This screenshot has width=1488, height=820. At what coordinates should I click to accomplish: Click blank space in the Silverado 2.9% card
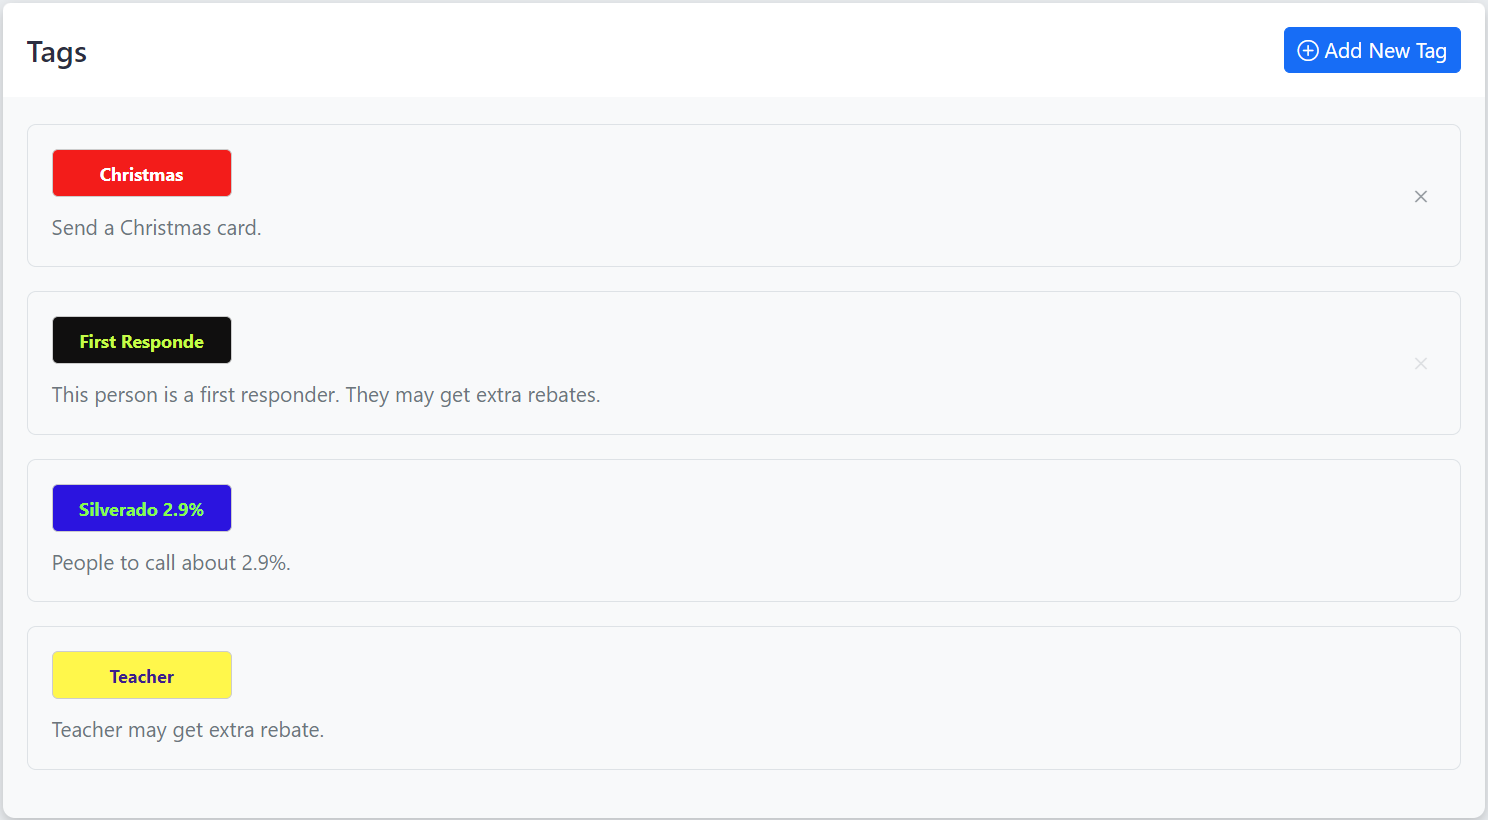pyautogui.click(x=800, y=530)
